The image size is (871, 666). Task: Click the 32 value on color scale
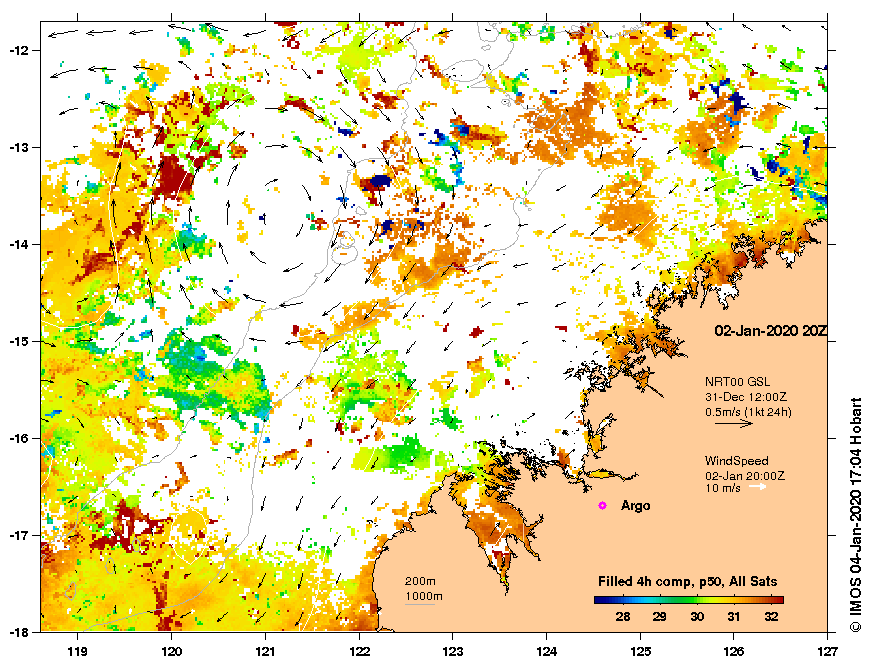click(x=771, y=617)
